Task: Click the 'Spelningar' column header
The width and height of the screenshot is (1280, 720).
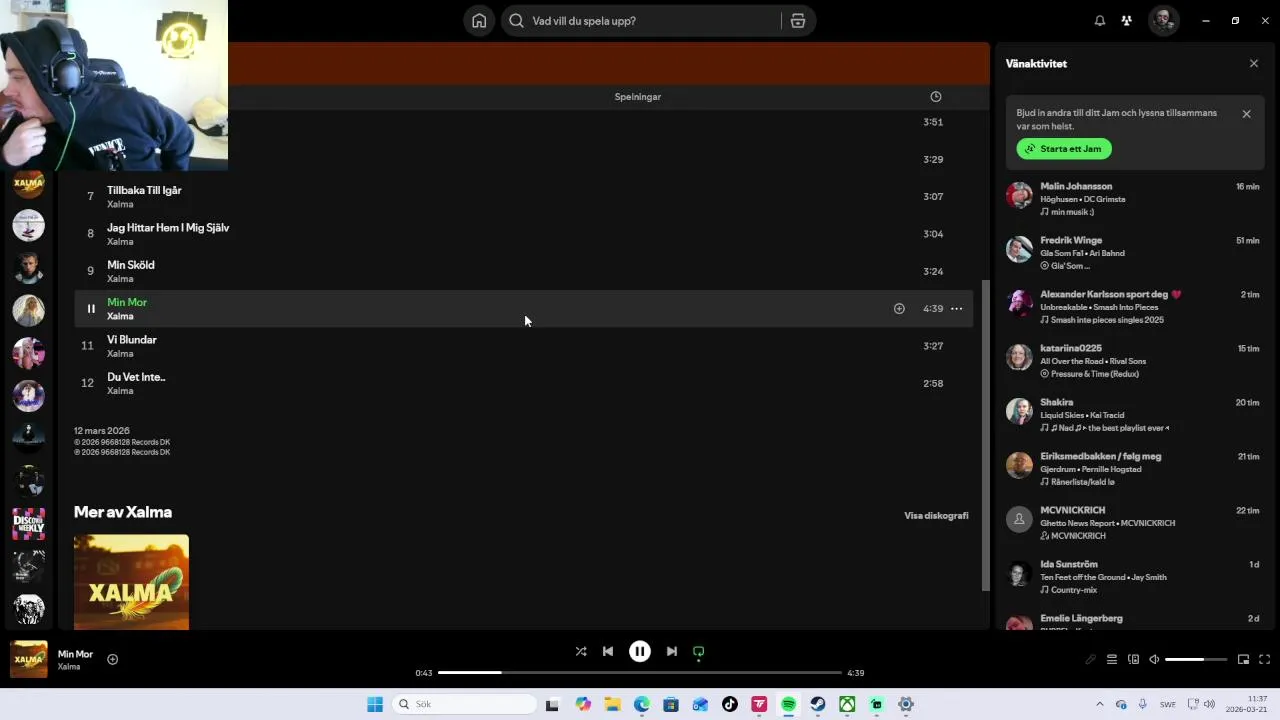Action: point(637,97)
